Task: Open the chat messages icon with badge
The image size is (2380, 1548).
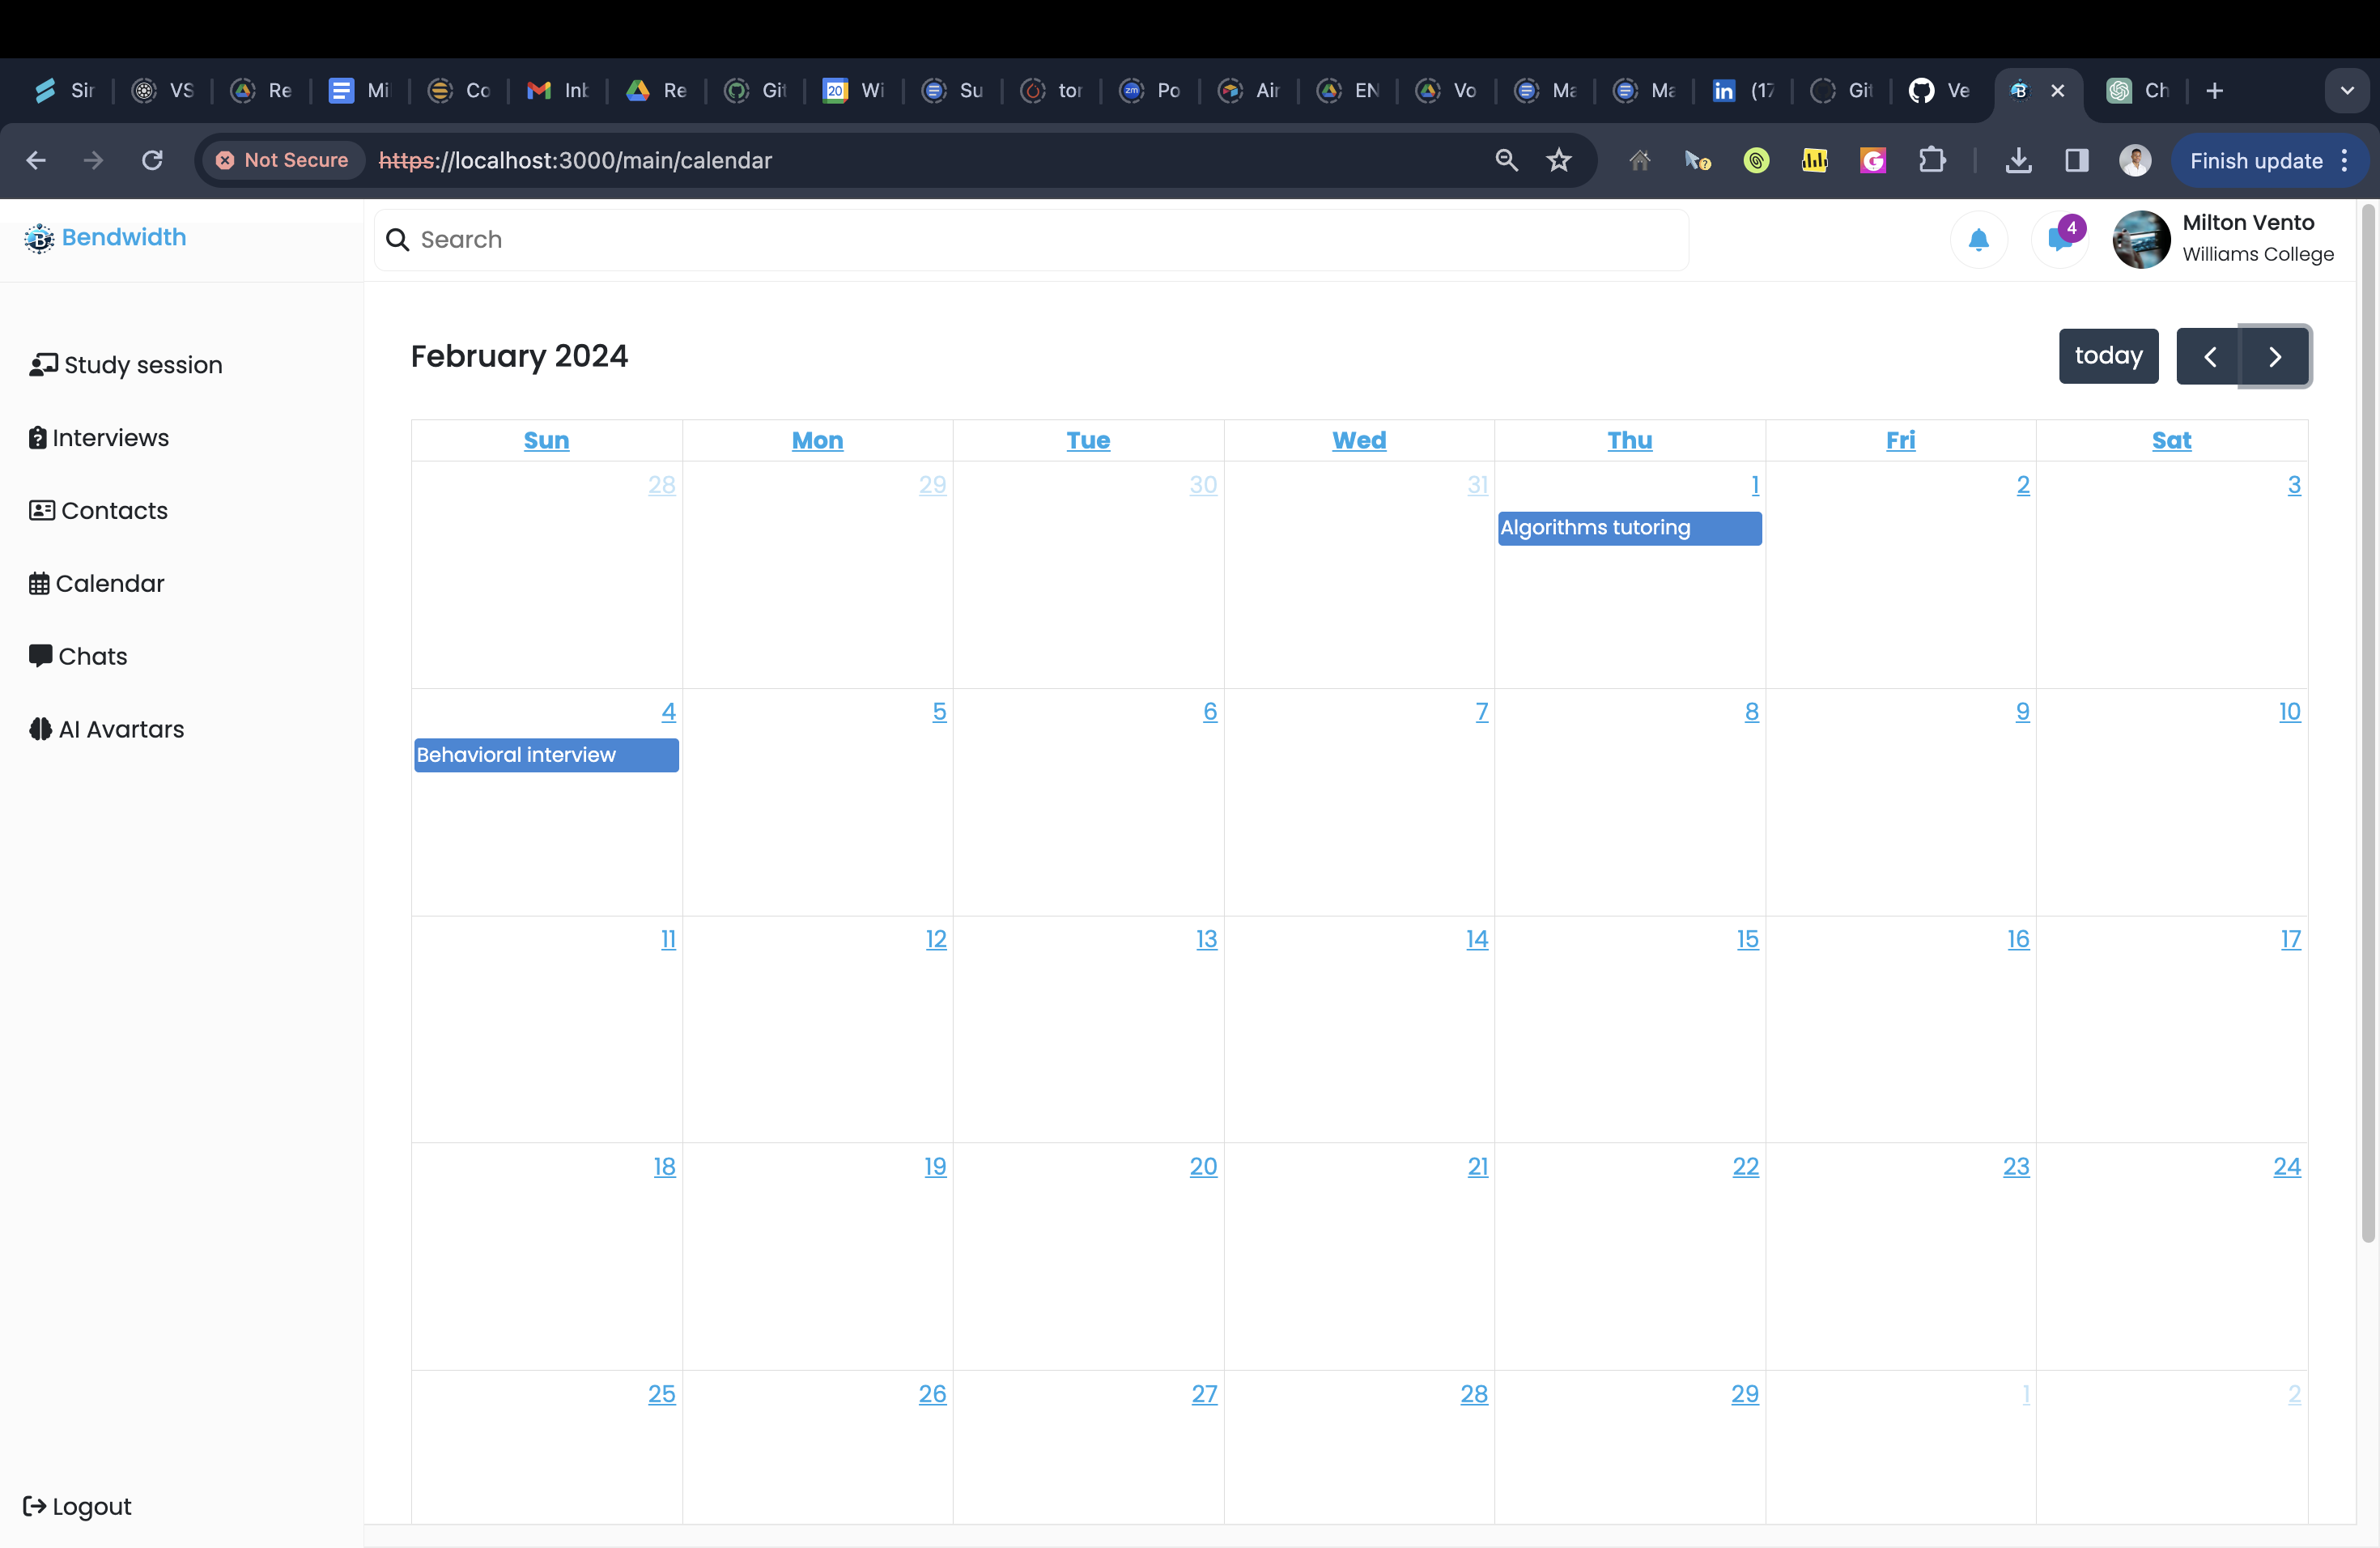Action: click(x=2059, y=240)
